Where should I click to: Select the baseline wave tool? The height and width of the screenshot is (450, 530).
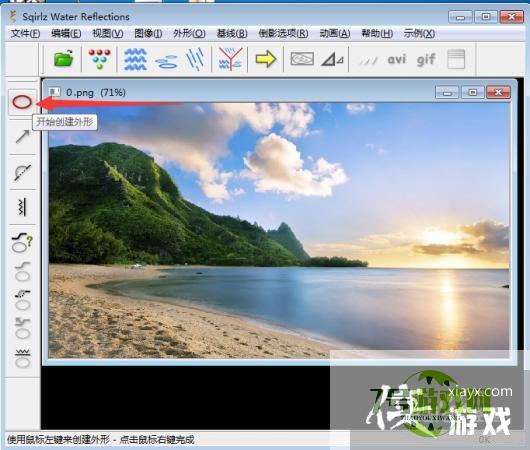coord(22,207)
